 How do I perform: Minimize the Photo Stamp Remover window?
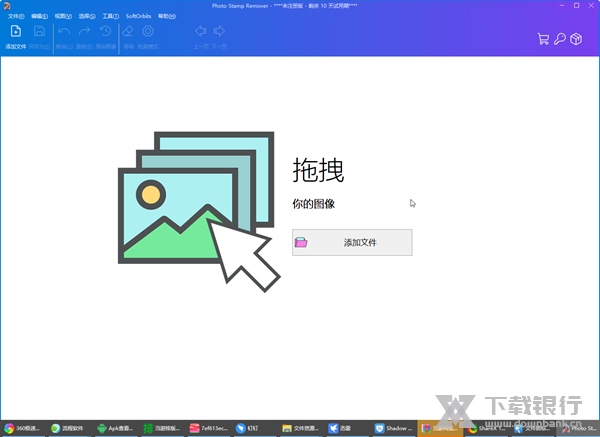(562, 5)
